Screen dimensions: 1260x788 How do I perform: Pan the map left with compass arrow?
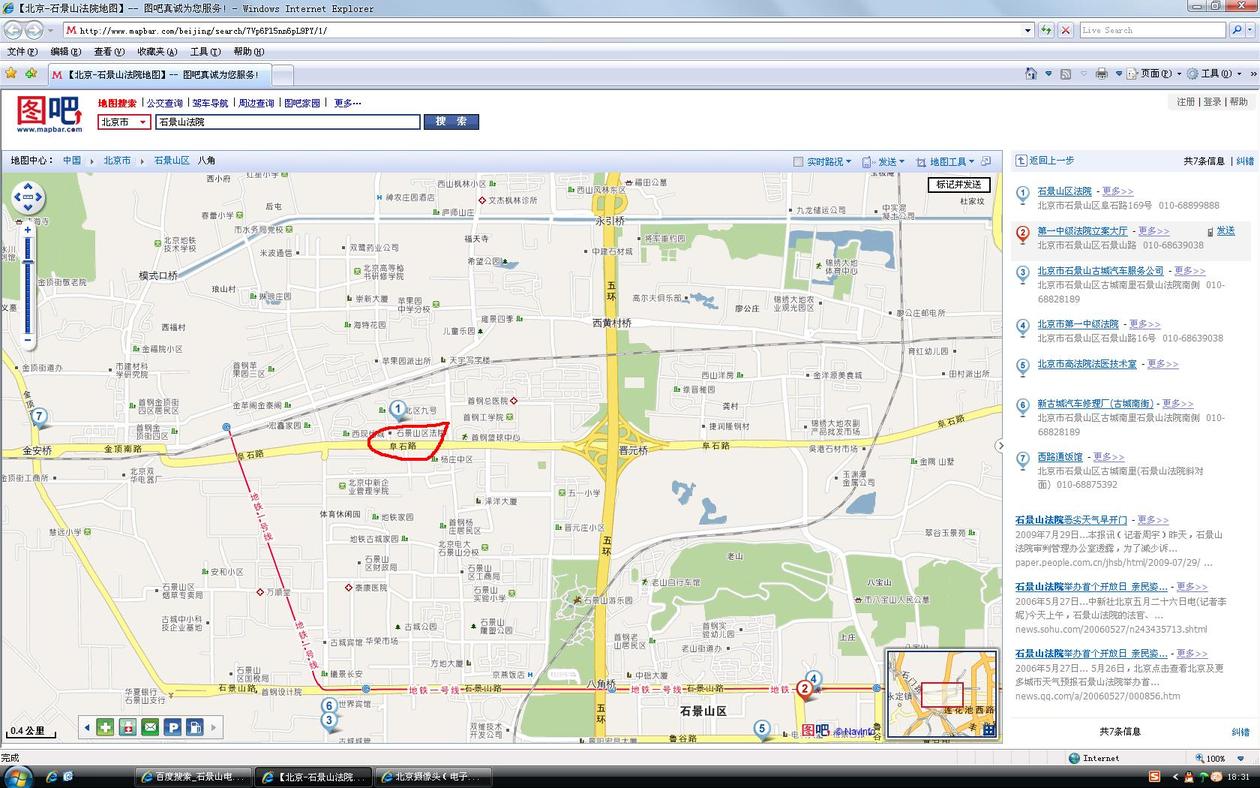(x=17, y=197)
